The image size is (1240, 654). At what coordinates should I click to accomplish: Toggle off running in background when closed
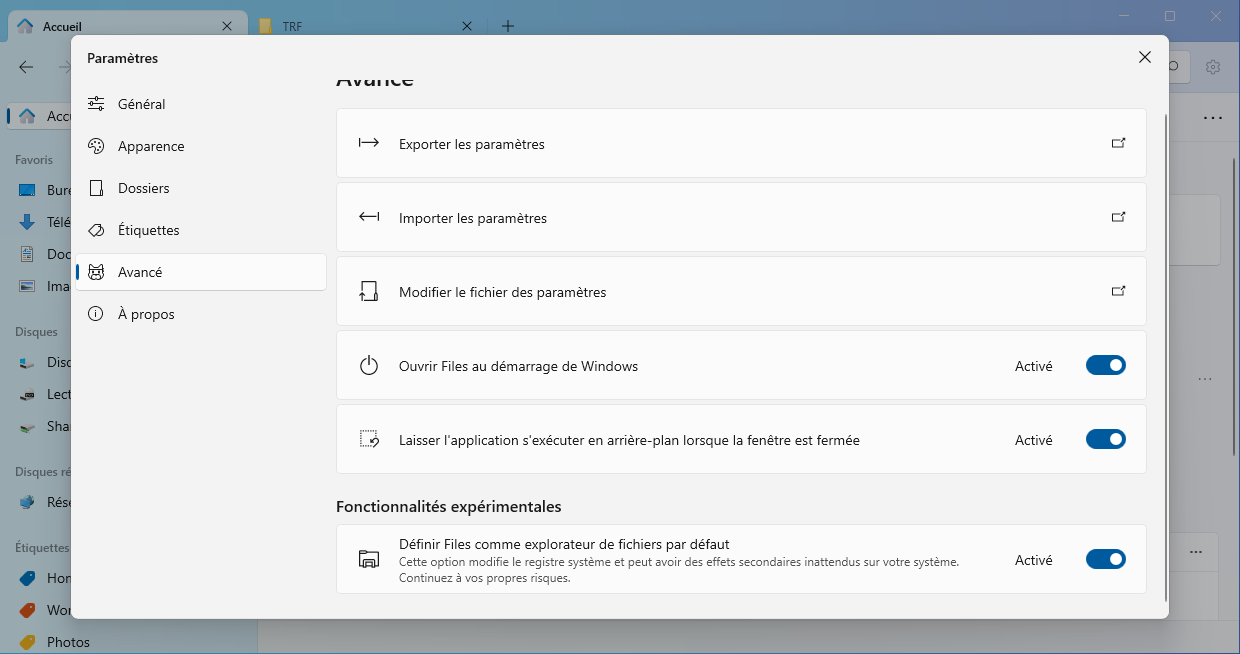(x=1105, y=440)
